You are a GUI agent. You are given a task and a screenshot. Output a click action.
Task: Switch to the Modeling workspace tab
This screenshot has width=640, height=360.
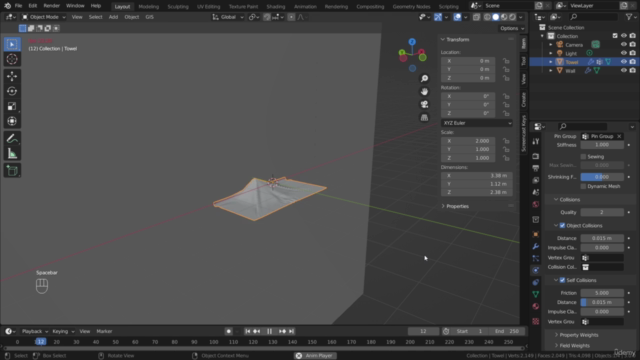[149, 7]
